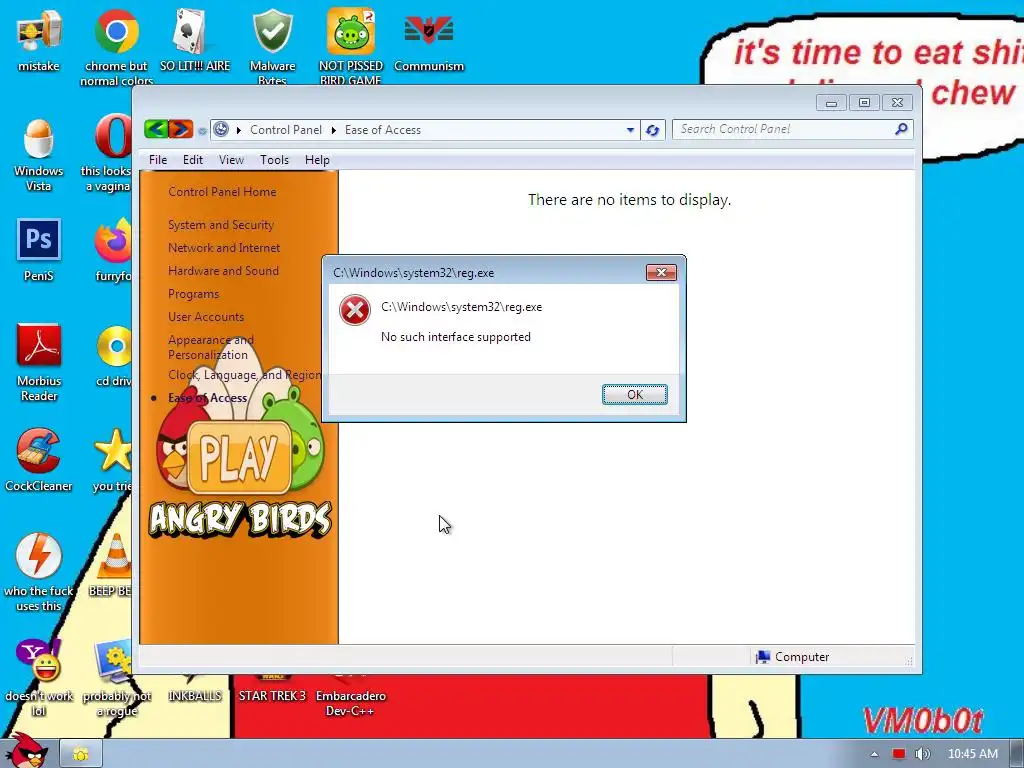Click the error icon in reg.exe dialog
The image size is (1024, 768).
coord(355,310)
